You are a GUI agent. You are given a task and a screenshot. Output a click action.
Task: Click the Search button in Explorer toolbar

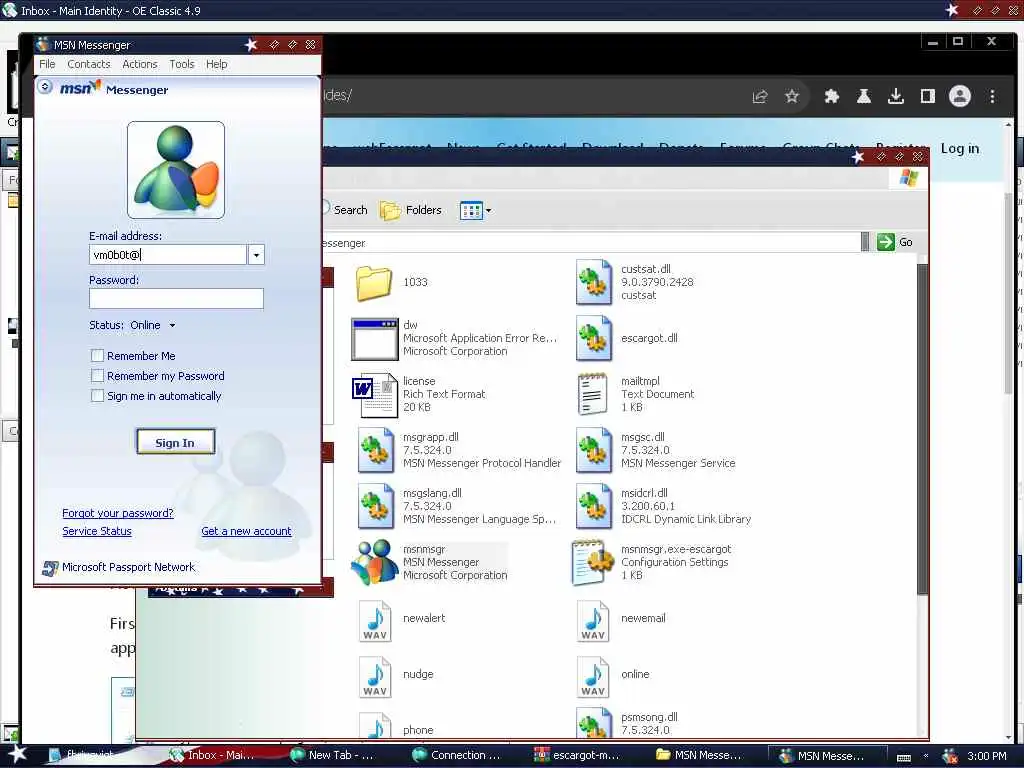tap(345, 210)
